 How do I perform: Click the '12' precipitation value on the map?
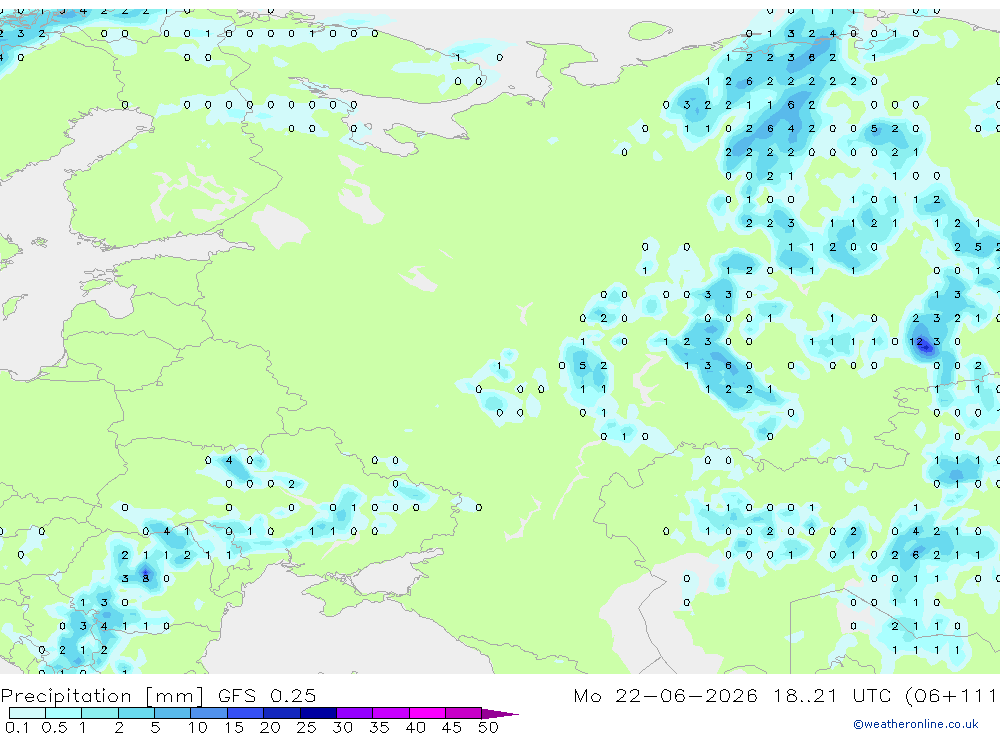click(916, 342)
